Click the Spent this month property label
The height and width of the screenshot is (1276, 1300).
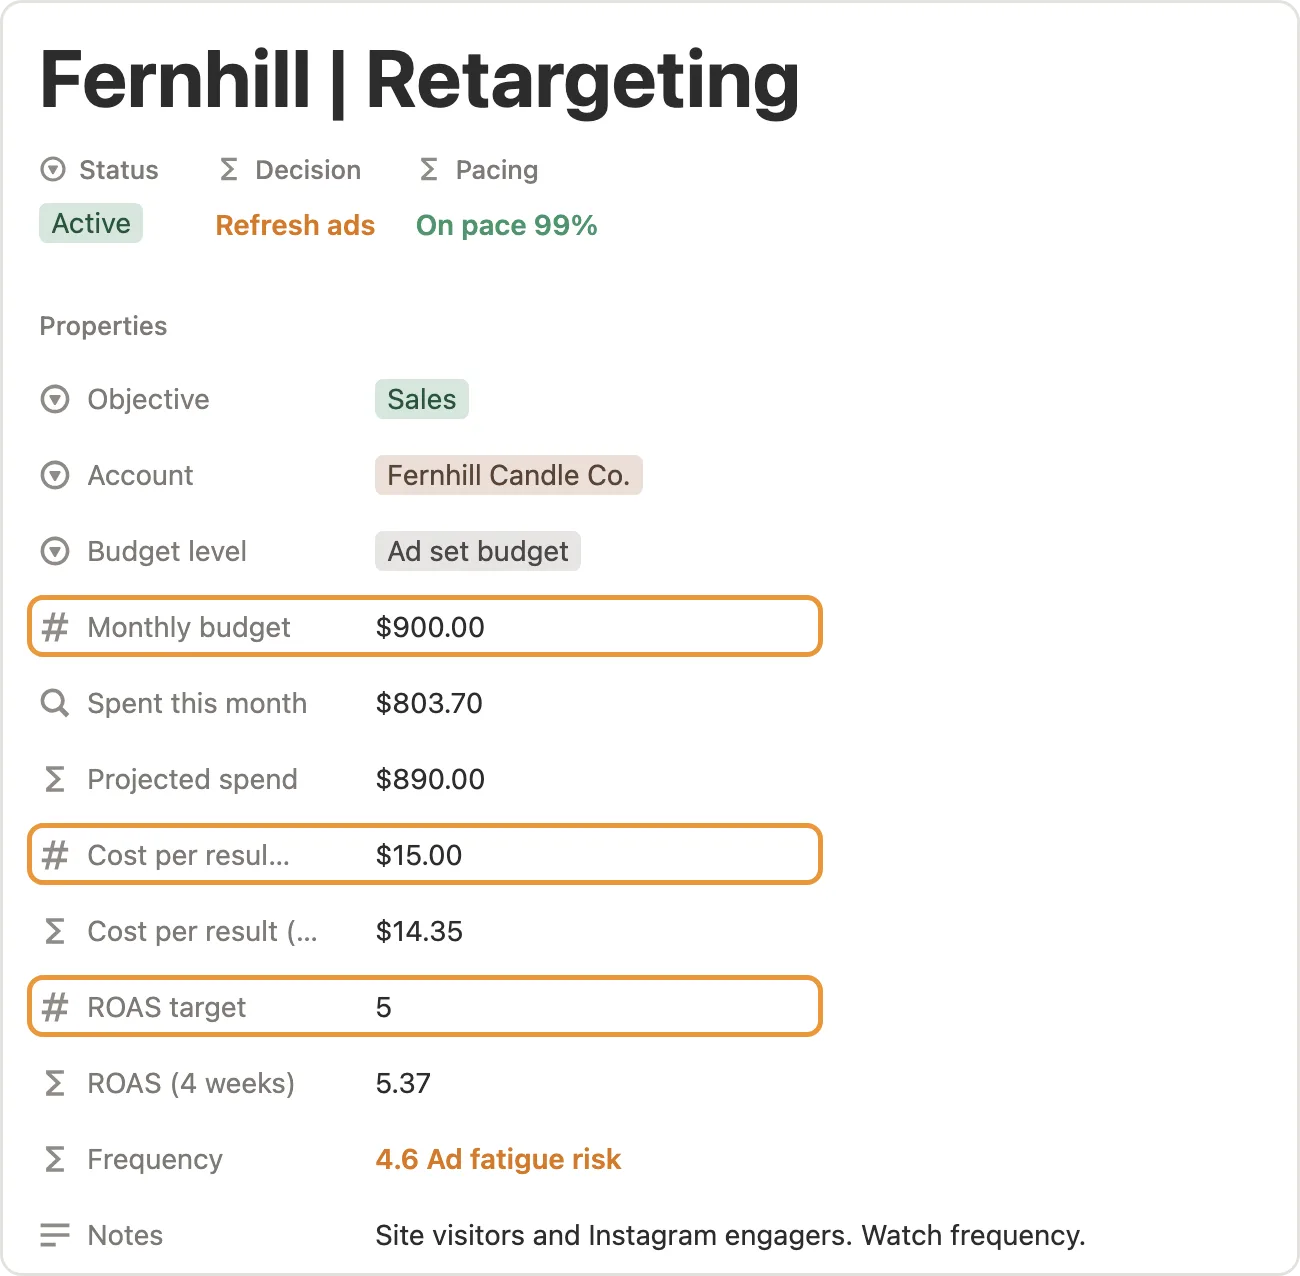click(x=197, y=704)
